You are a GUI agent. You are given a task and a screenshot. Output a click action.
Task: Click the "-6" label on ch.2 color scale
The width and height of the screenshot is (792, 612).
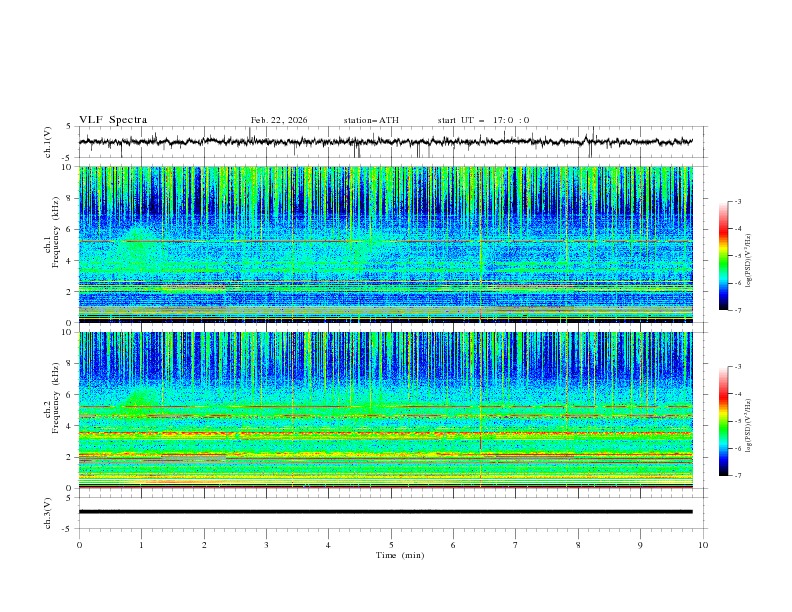[x=738, y=448]
